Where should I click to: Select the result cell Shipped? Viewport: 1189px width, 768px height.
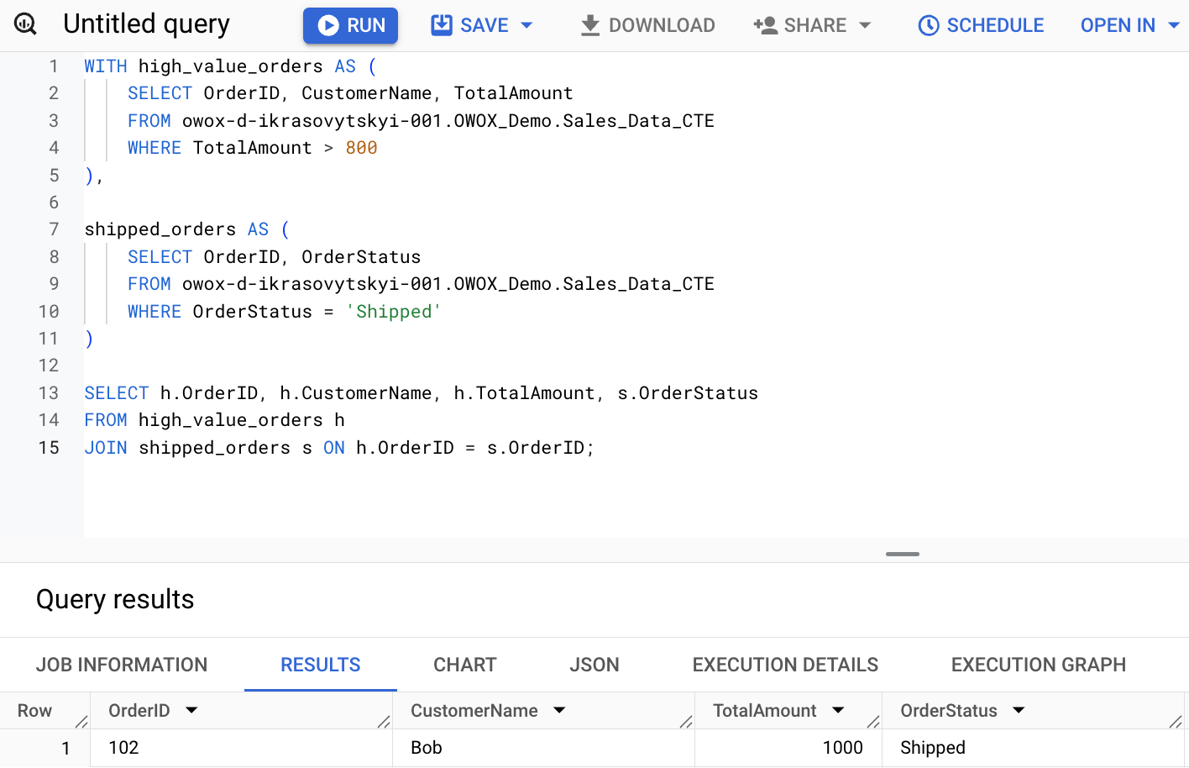1033,748
